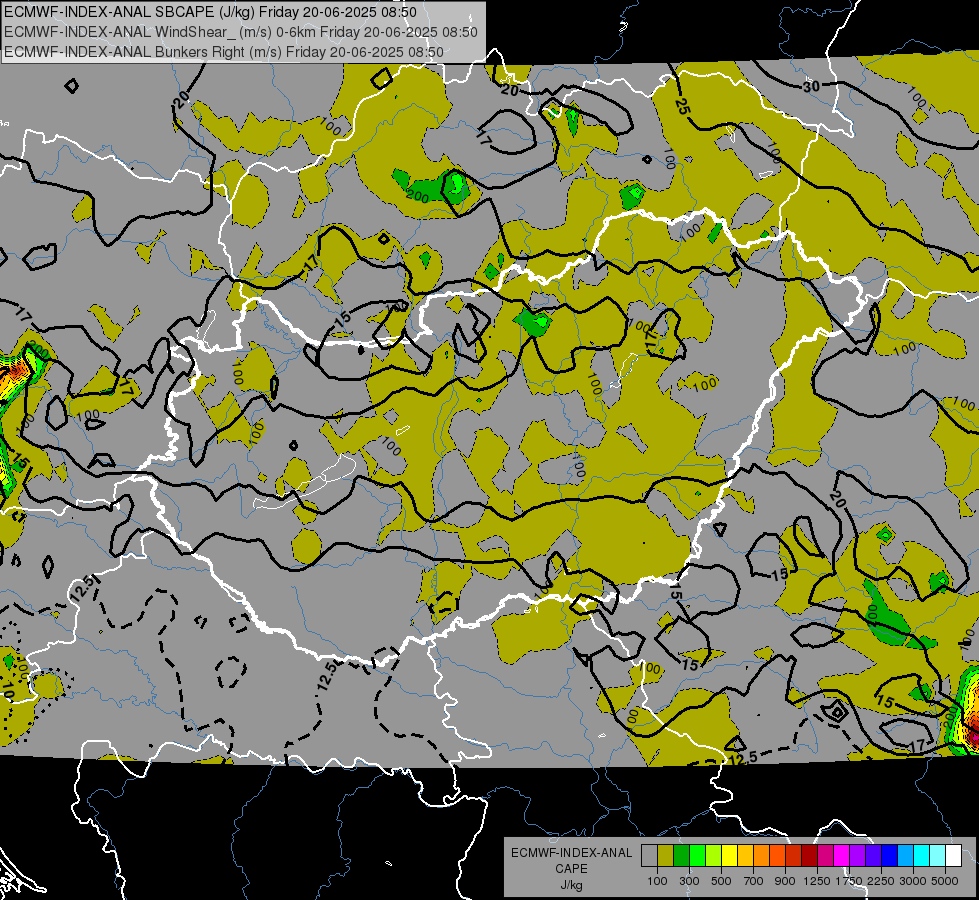Click the 25 contour label on map
Screen dimensions: 979x900
click(x=683, y=106)
